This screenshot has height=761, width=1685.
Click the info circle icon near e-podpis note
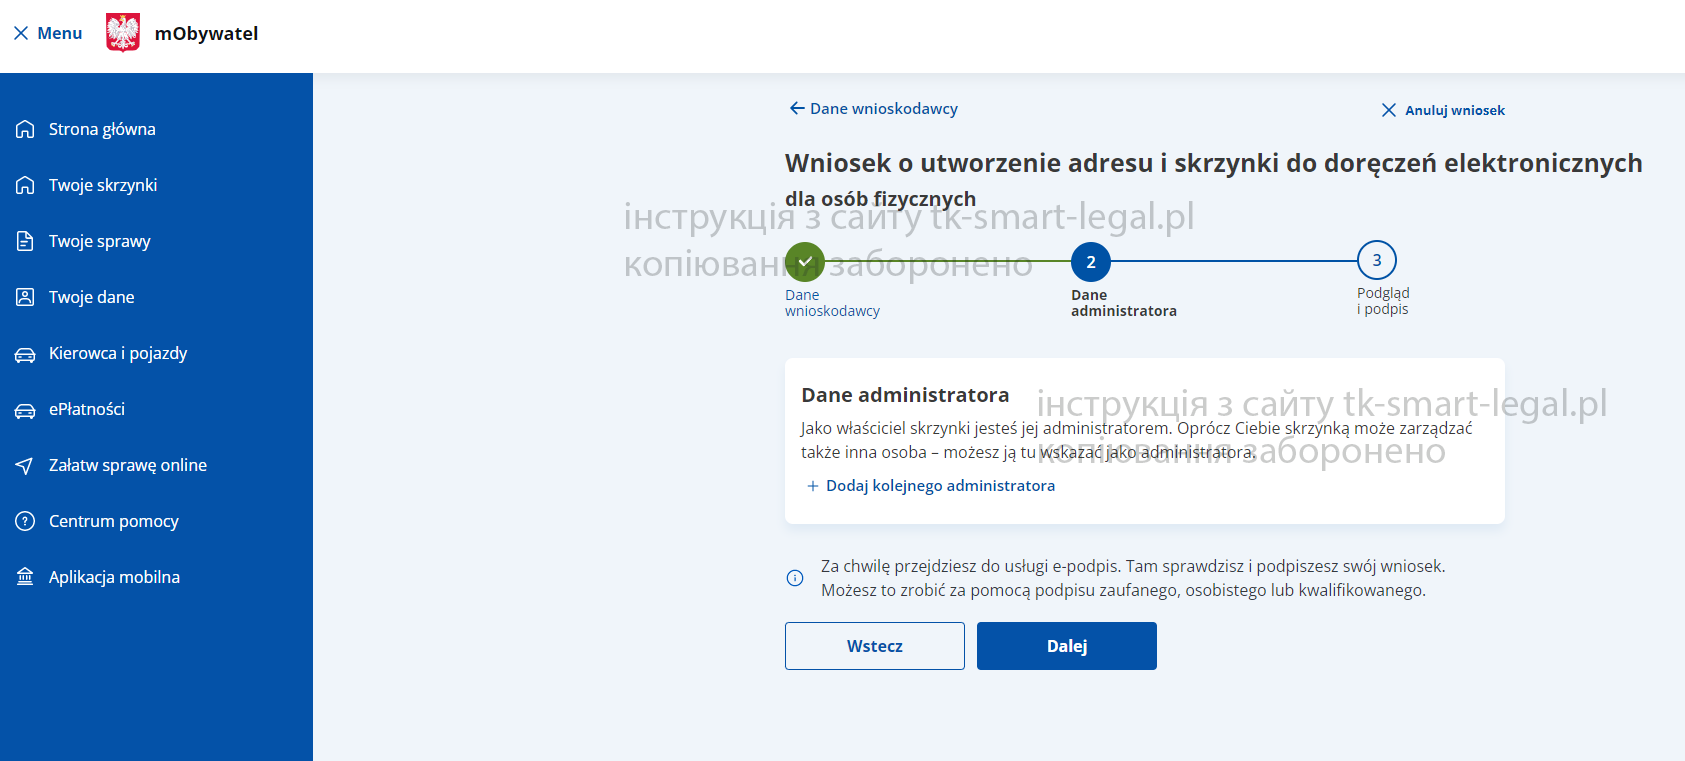pyautogui.click(x=795, y=578)
